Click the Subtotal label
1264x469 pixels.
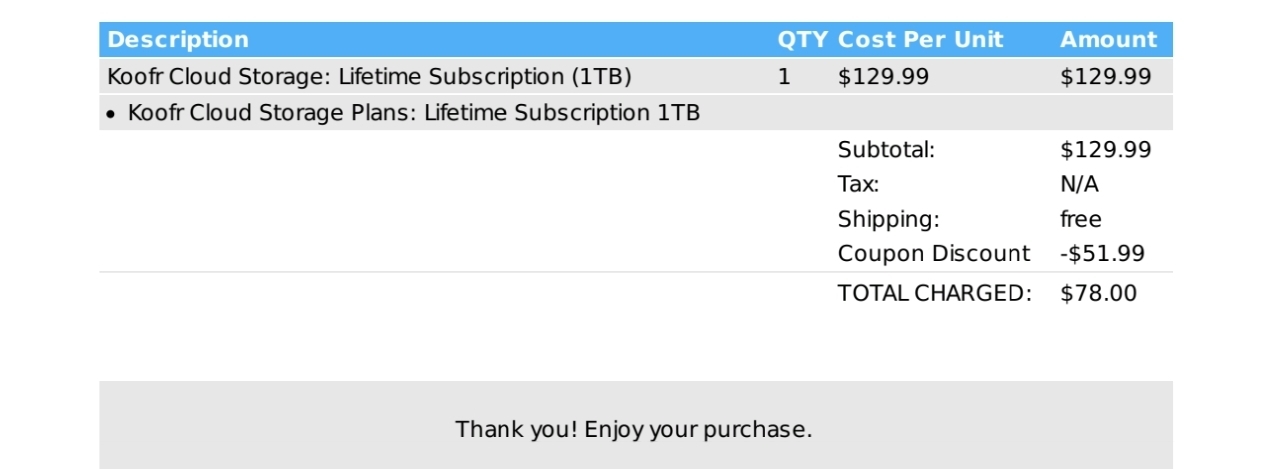click(886, 150)
